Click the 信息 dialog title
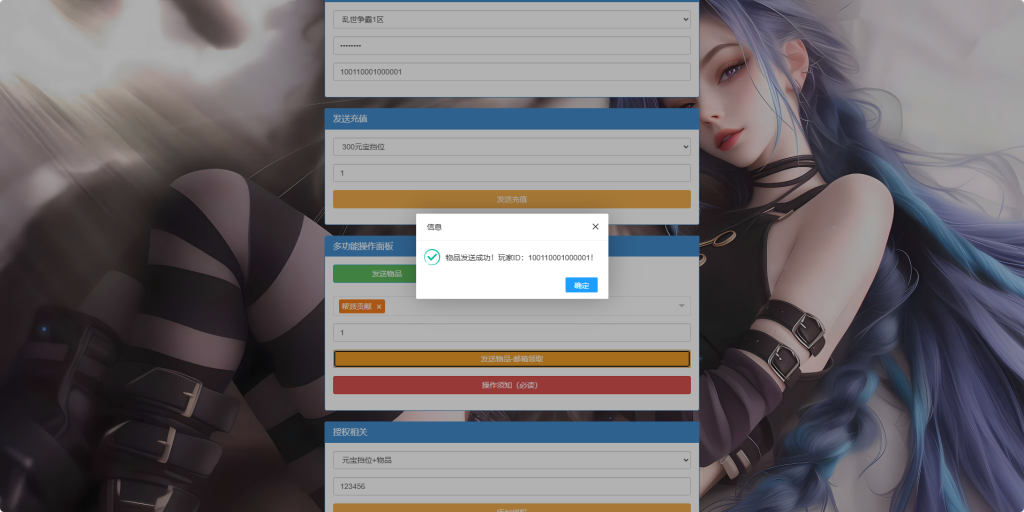Image resolution: width=1024 pixels, height=512 pixels. pos(434,227)
